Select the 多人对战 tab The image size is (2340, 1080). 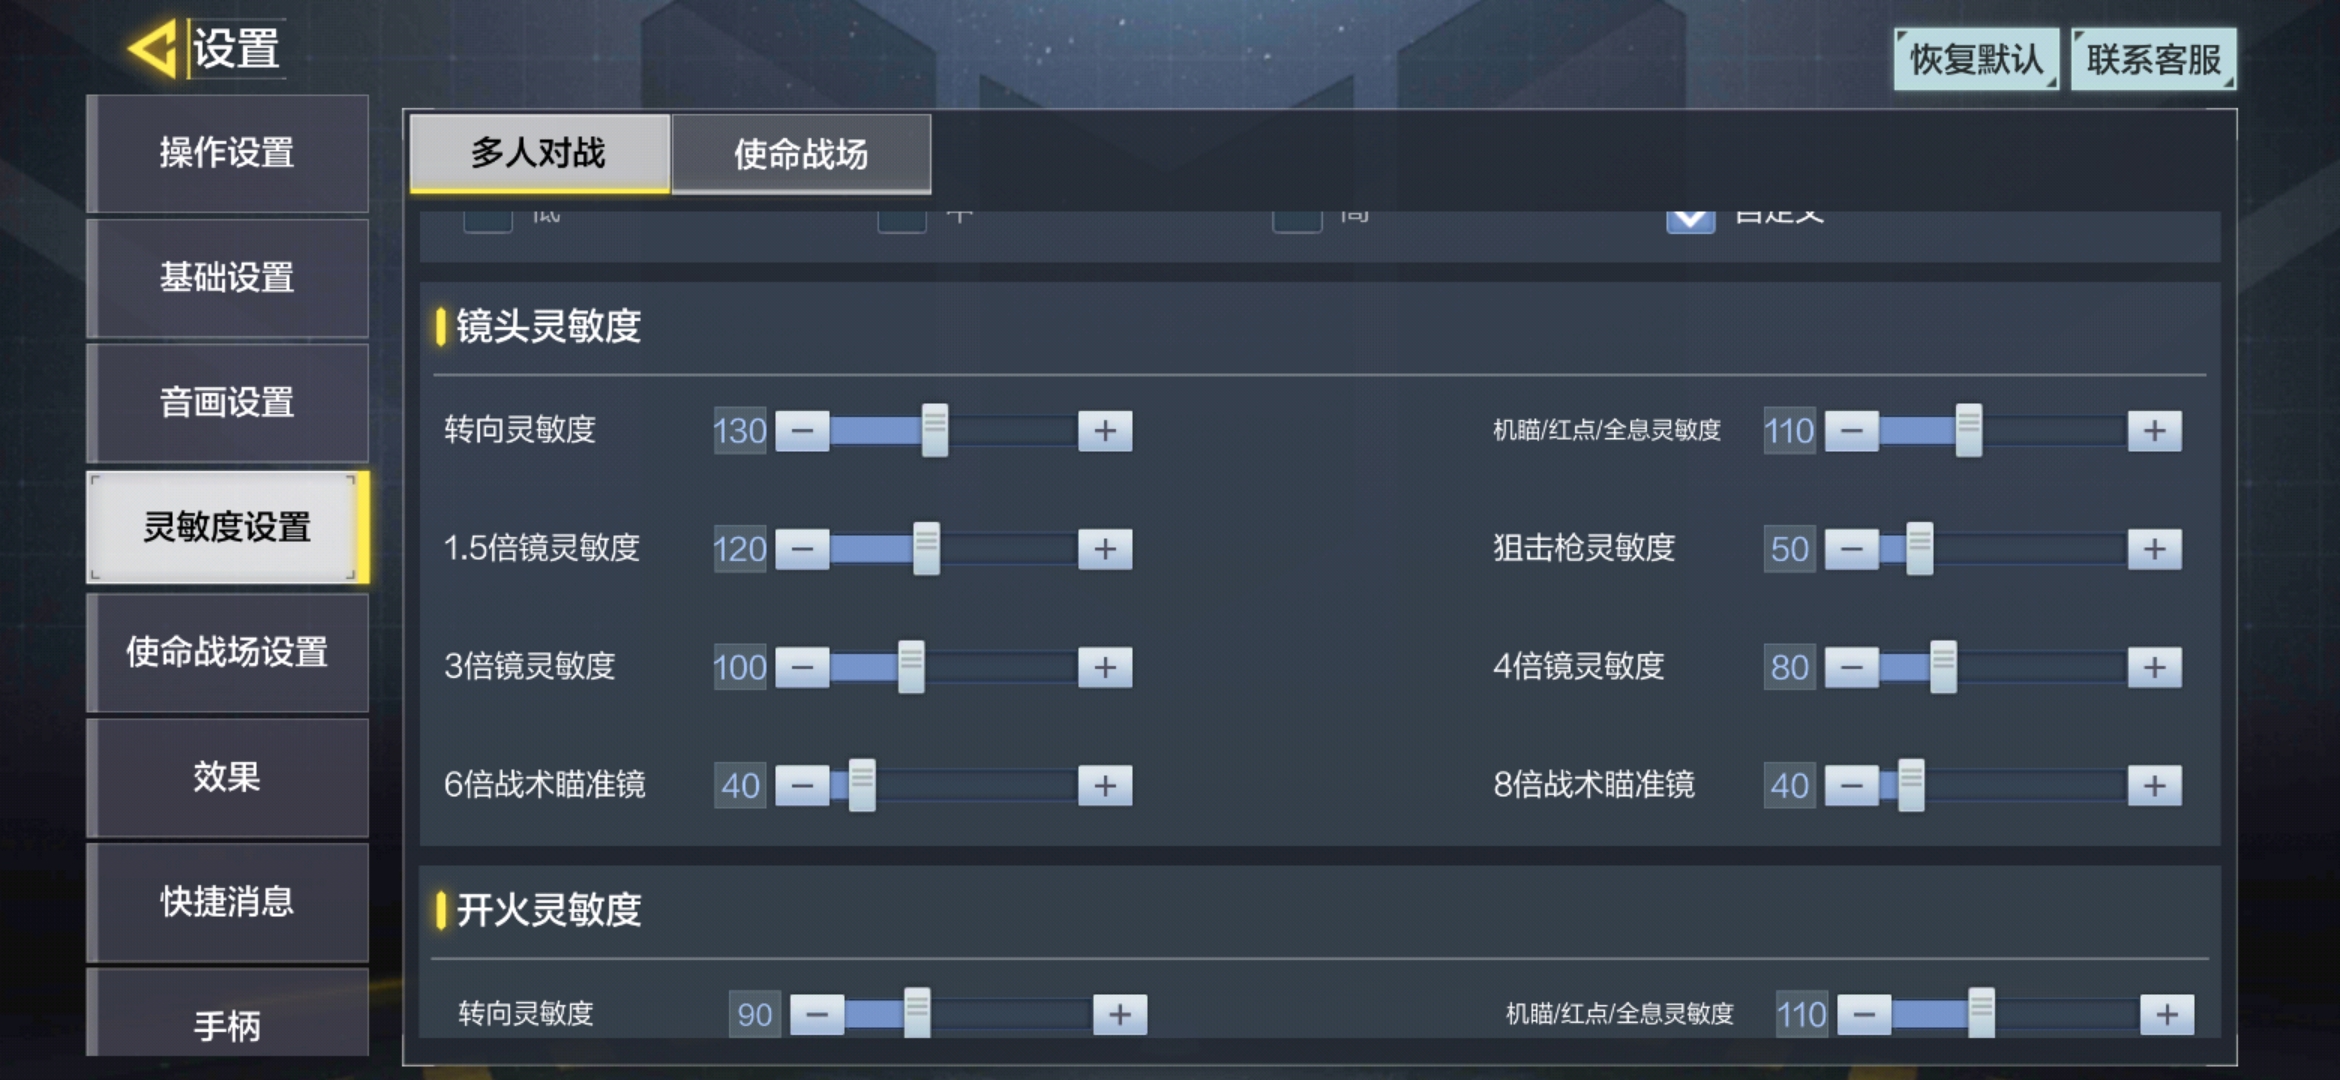tap(539, 153)
